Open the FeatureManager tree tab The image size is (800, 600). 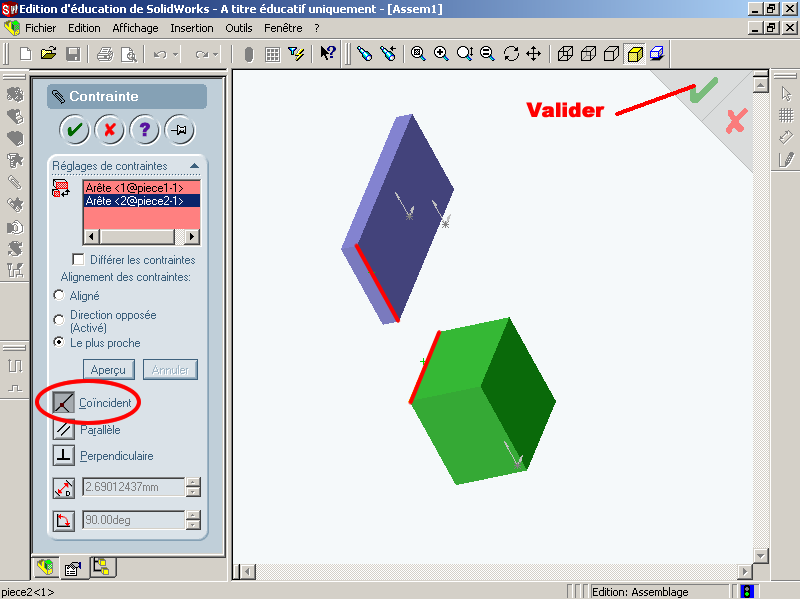click(x=45, y=567)
